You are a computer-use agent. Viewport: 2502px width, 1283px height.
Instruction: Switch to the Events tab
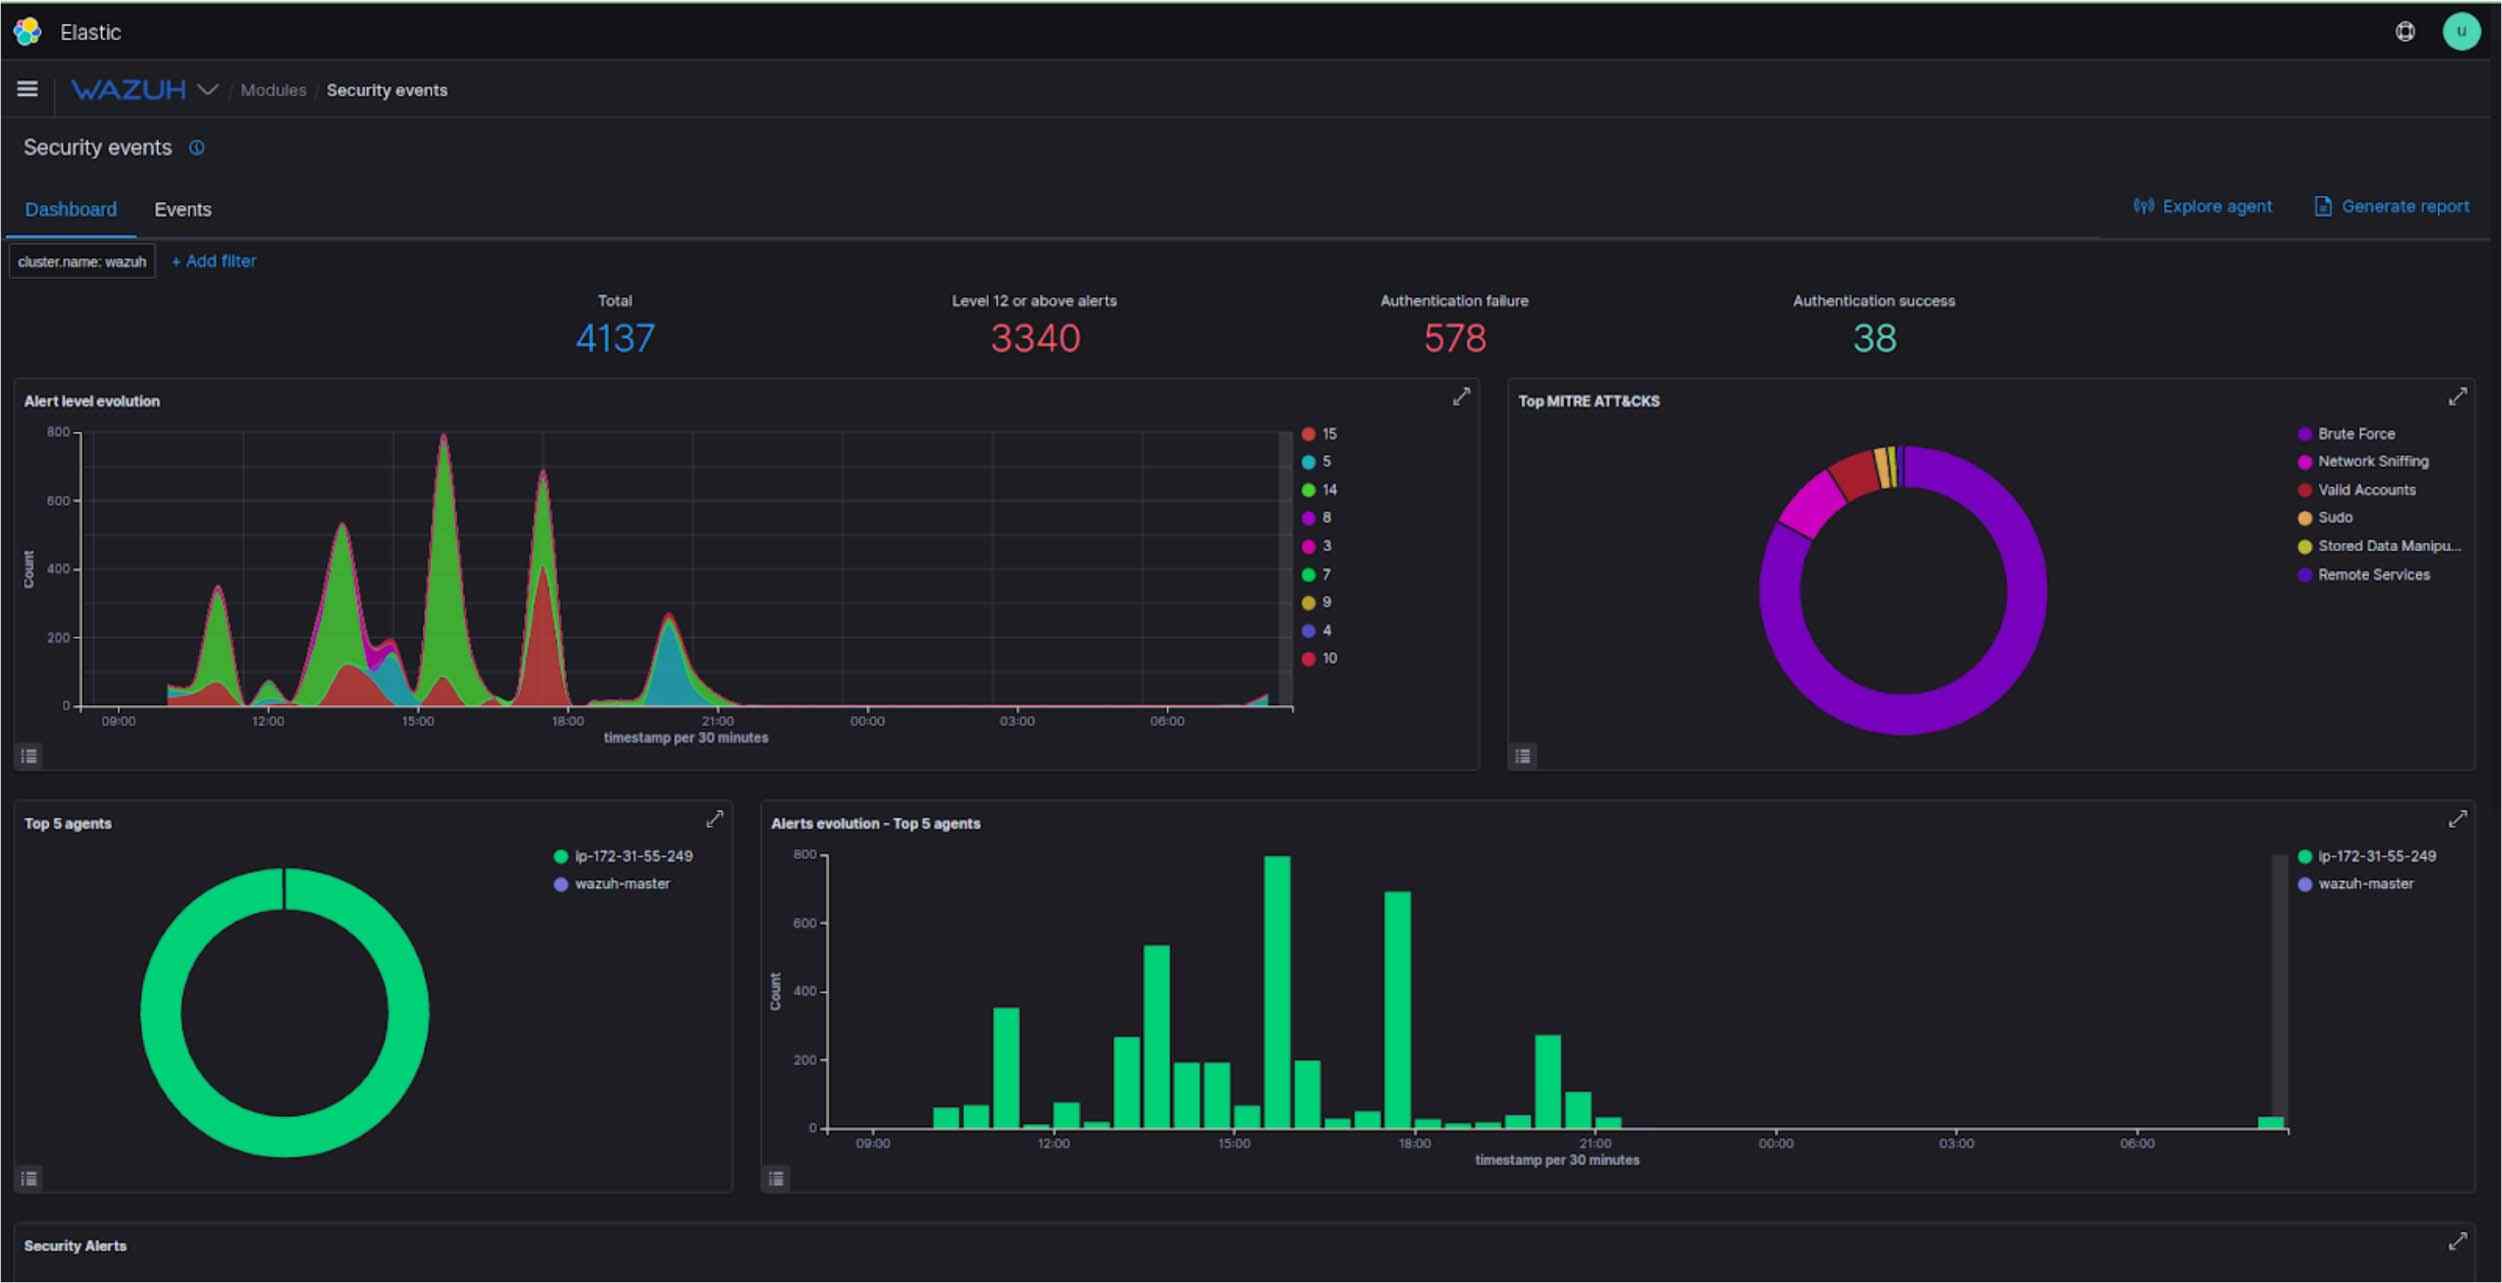click(183, 209)
